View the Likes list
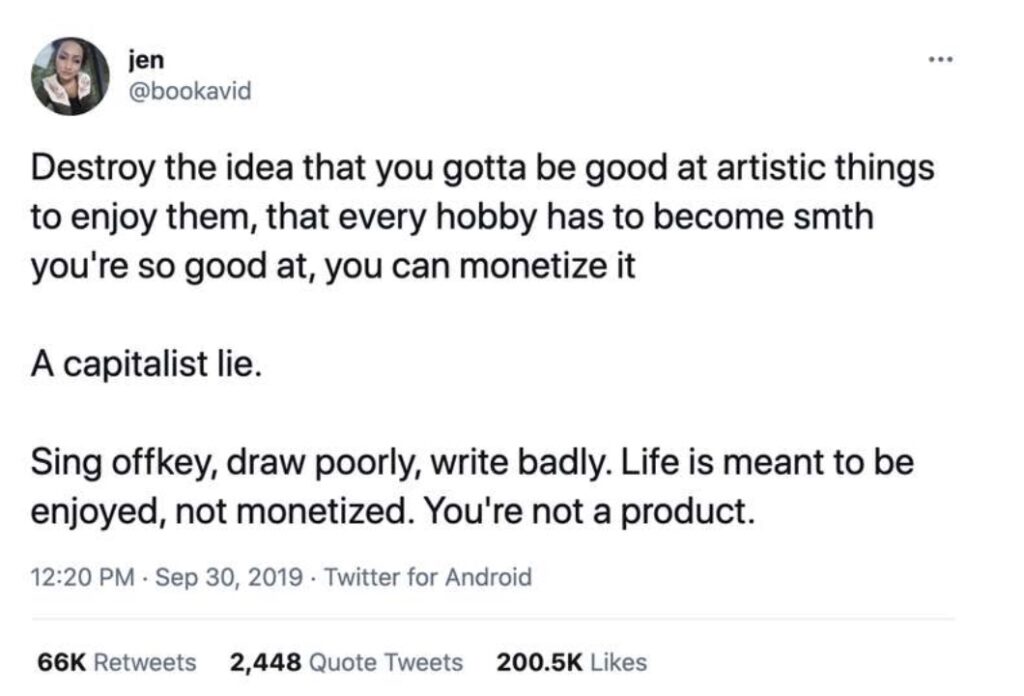Screen dimensions: 1024x696 point(618,662)
